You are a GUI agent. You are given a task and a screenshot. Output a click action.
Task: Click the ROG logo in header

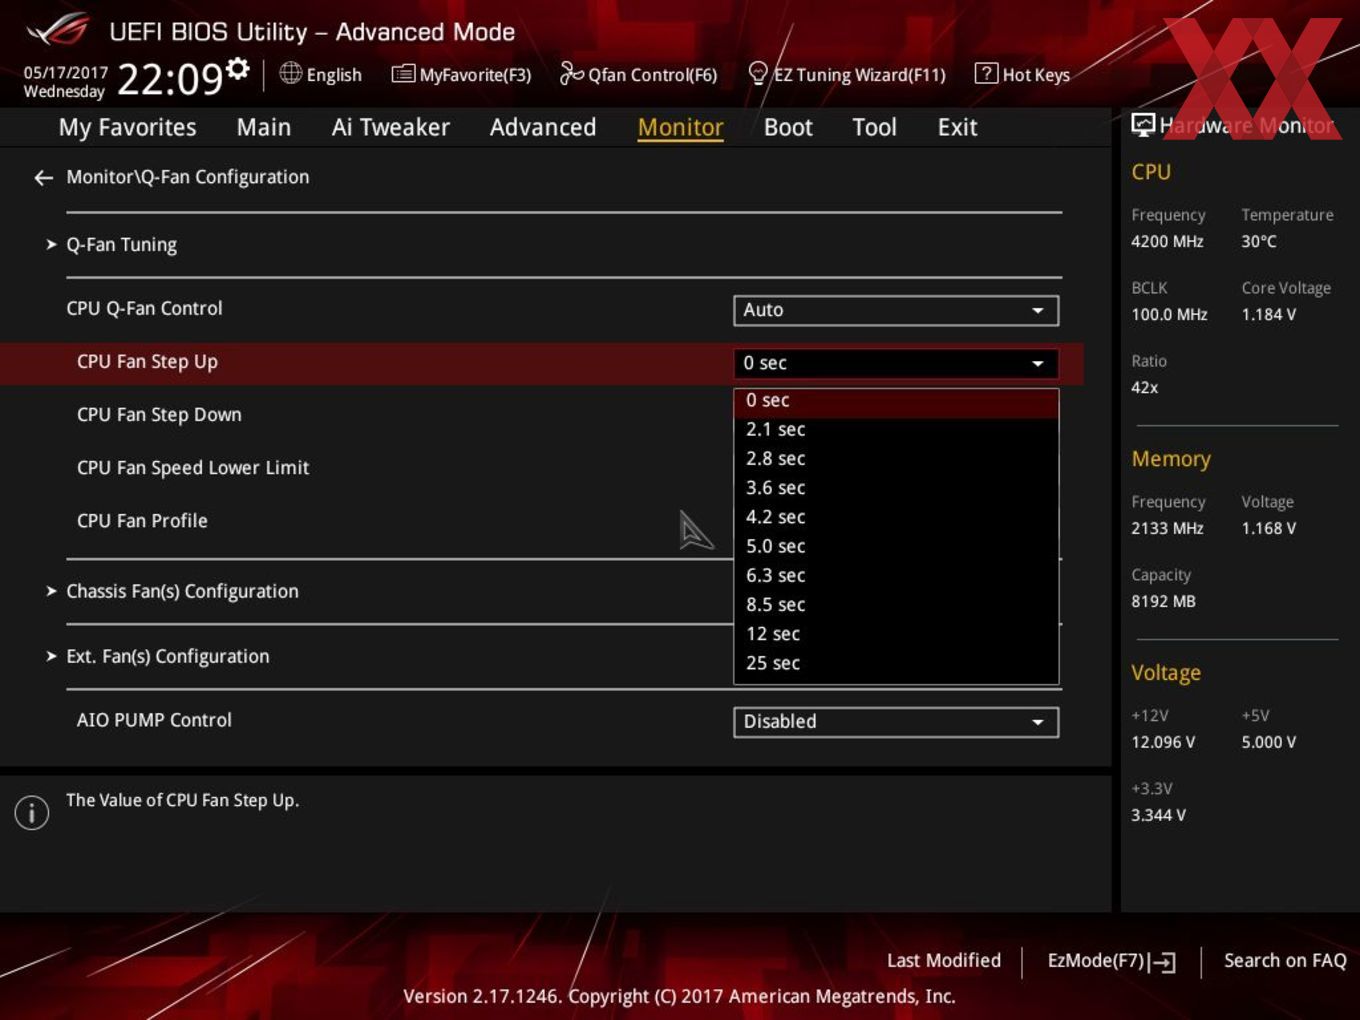59,30
